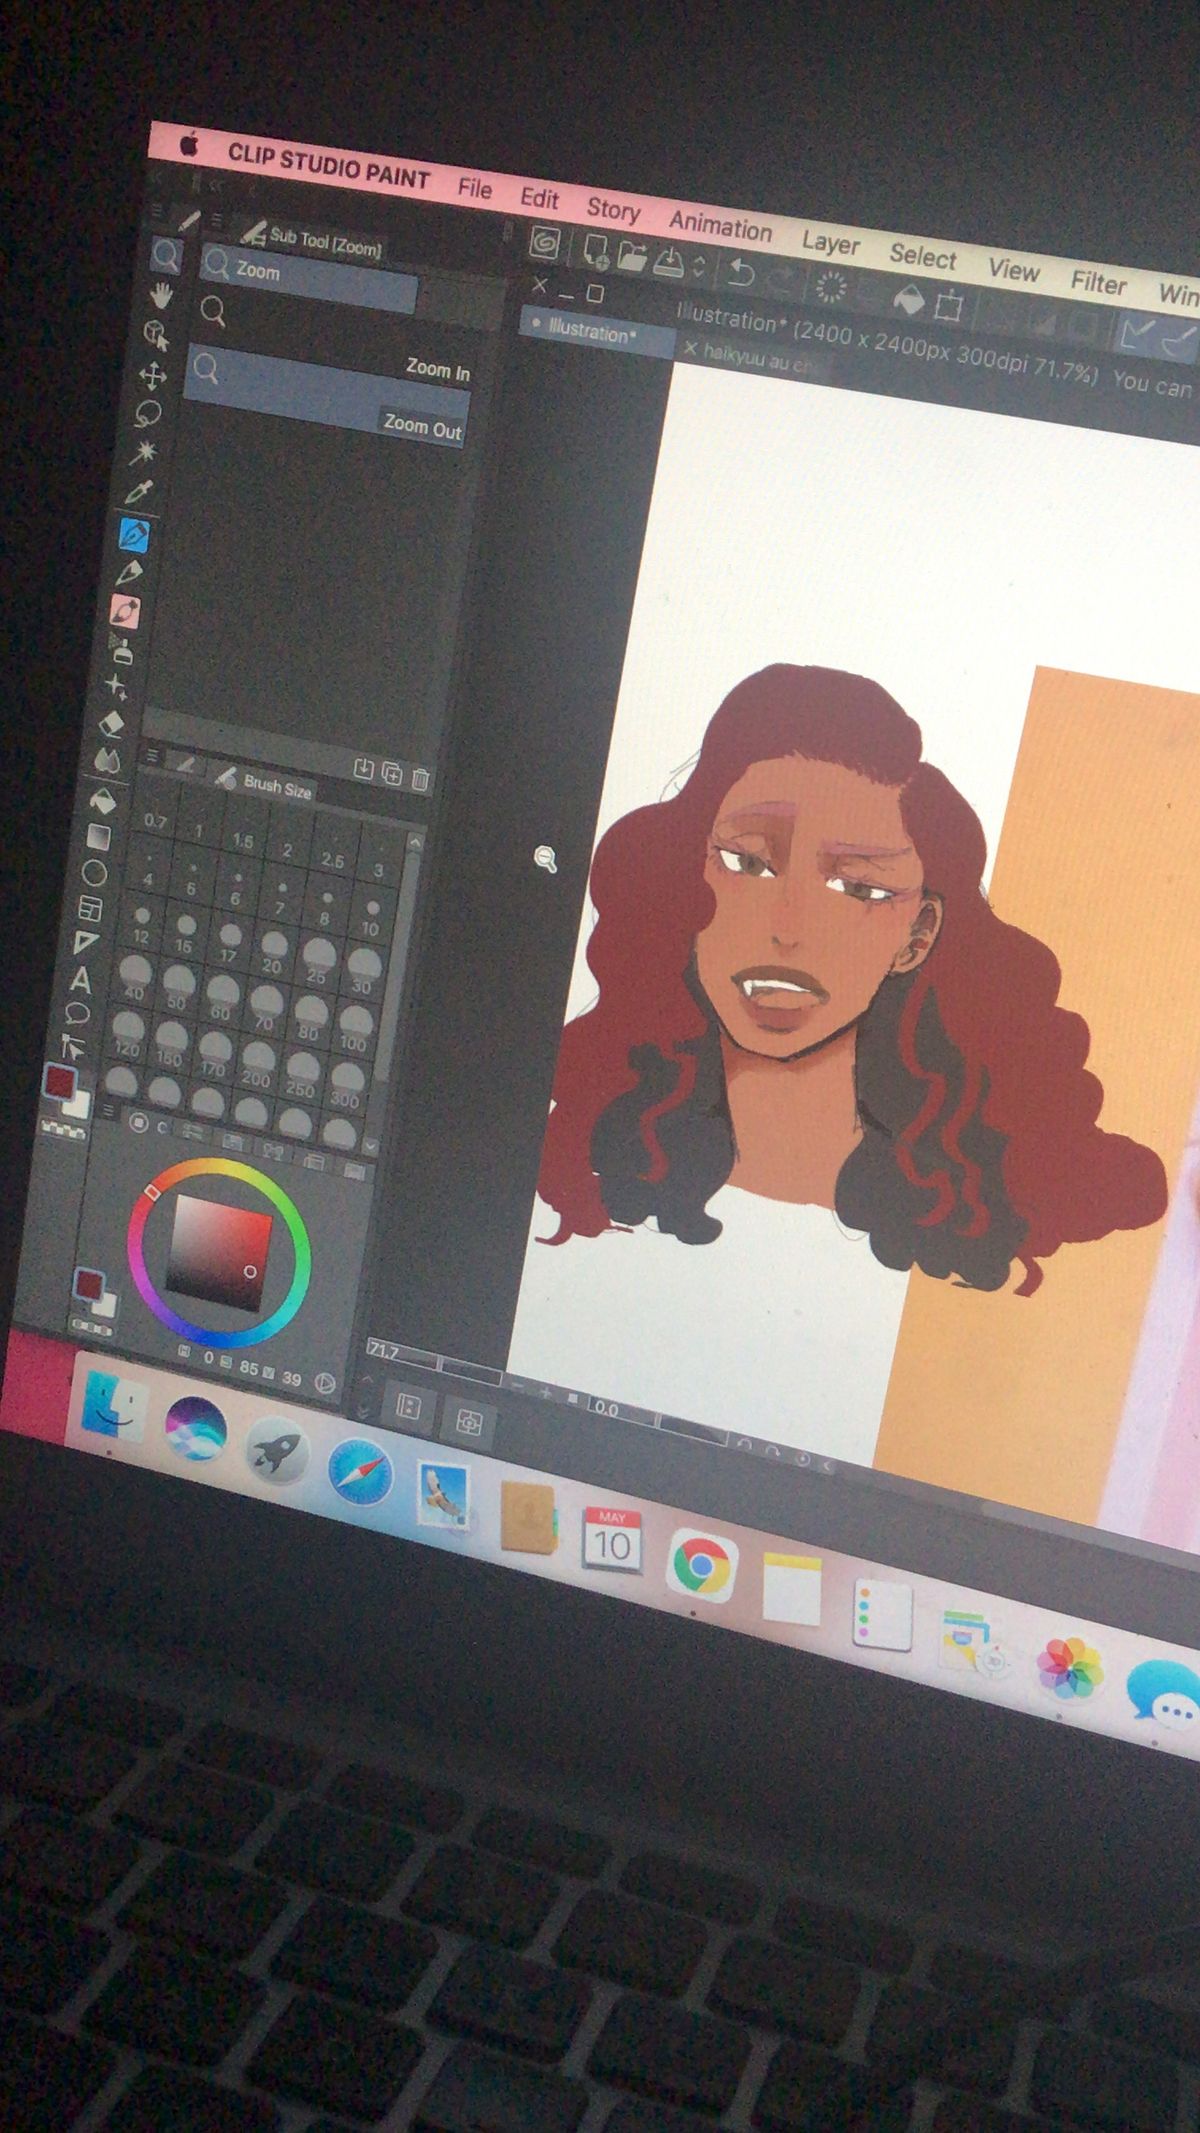Choose brush size 100 preset
The image size is (1200, 2133).
pyautogui.click(x=354, y=1027)
